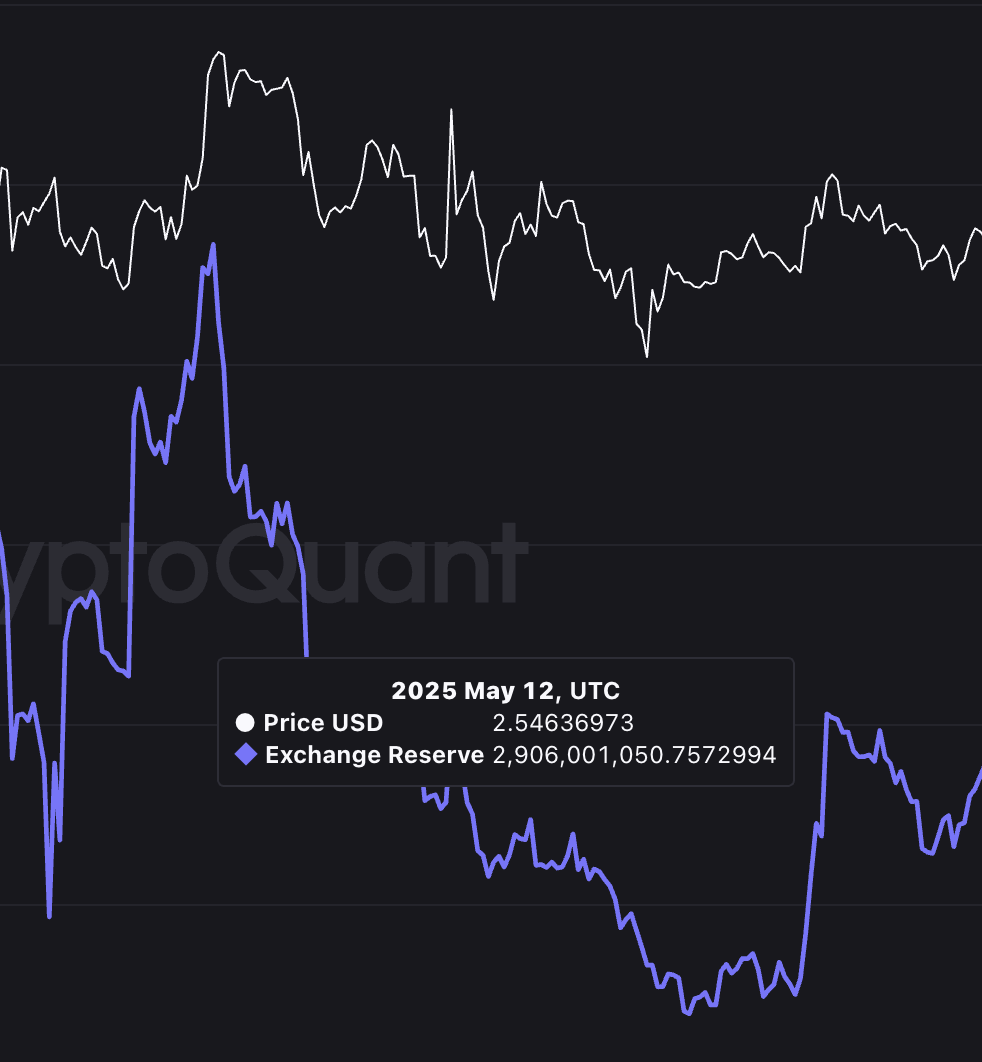Select the reserve value 2,906,001,050.7572994

635,755
